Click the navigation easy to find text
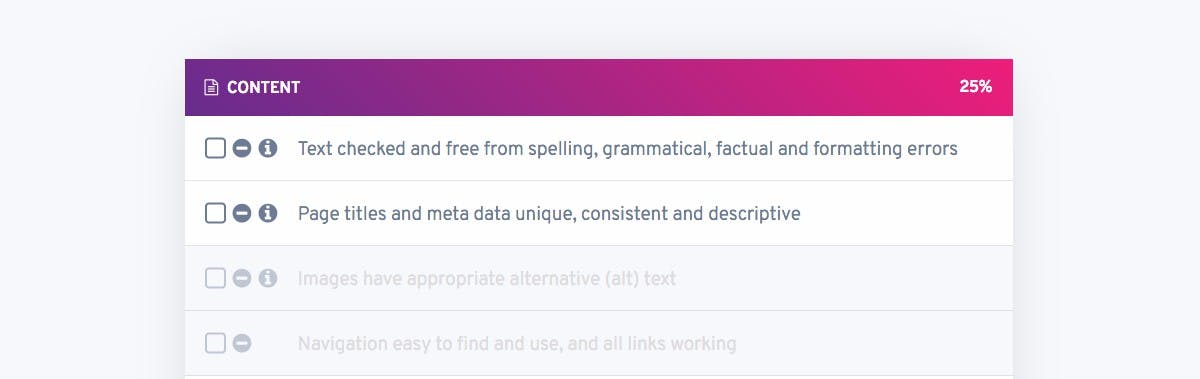The height and width of the screenshot is (379, 1200). point(517,344)
